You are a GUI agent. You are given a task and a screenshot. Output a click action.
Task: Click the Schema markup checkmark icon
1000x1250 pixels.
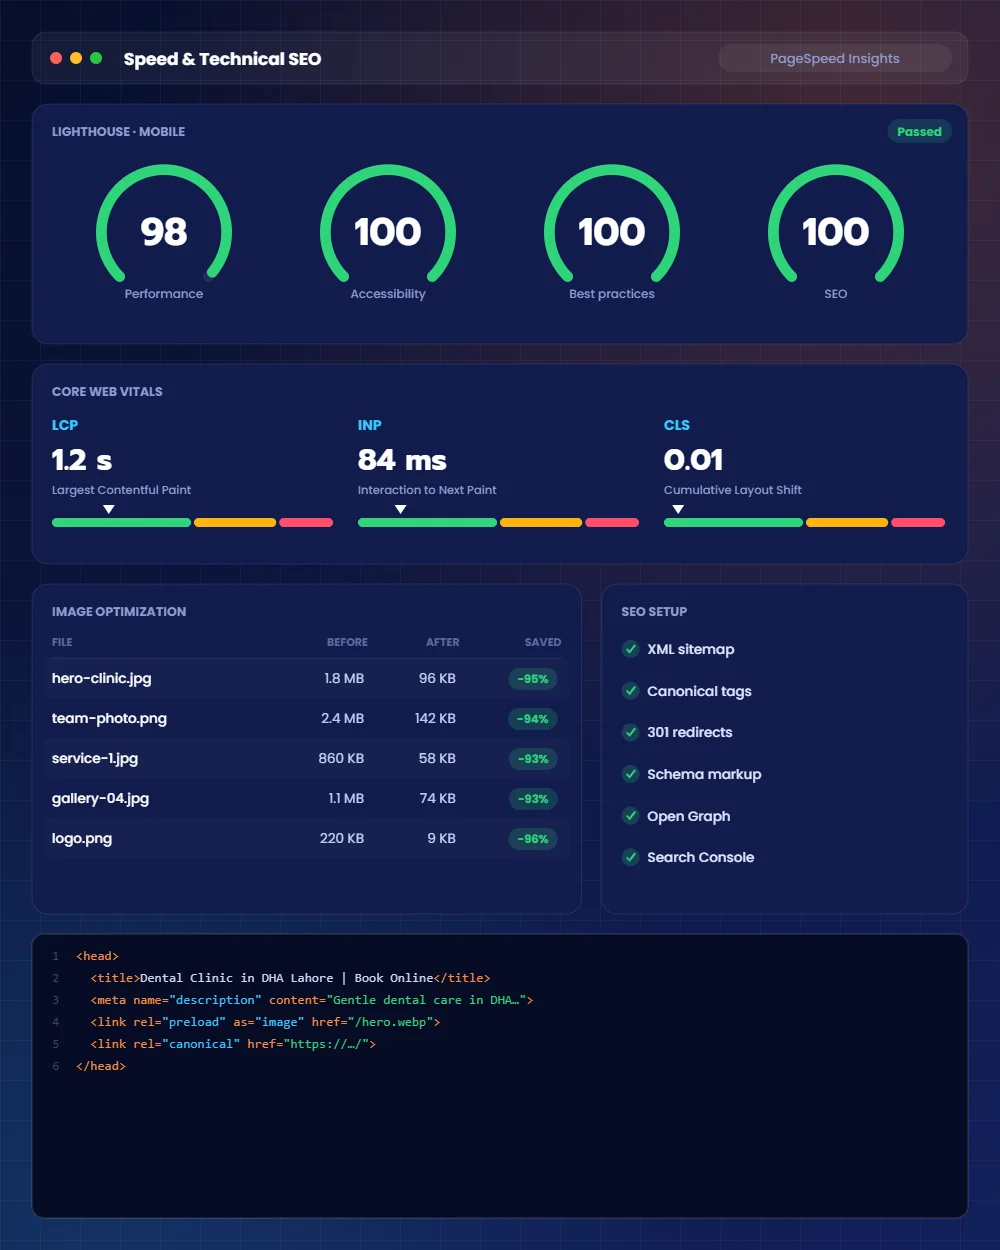(x=631, y=774)
